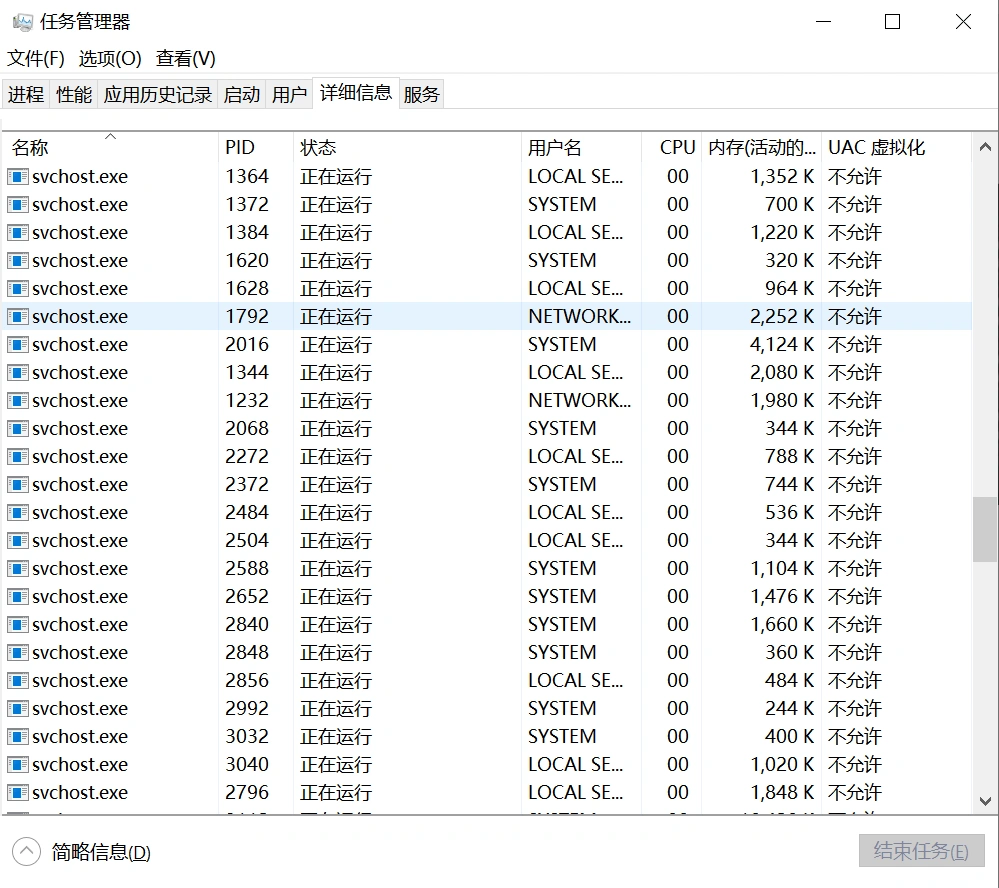Screen dimensions: 999x888
Task: Click the svchost.exe icon for PID 2016
Action: [x=18, y=345]
